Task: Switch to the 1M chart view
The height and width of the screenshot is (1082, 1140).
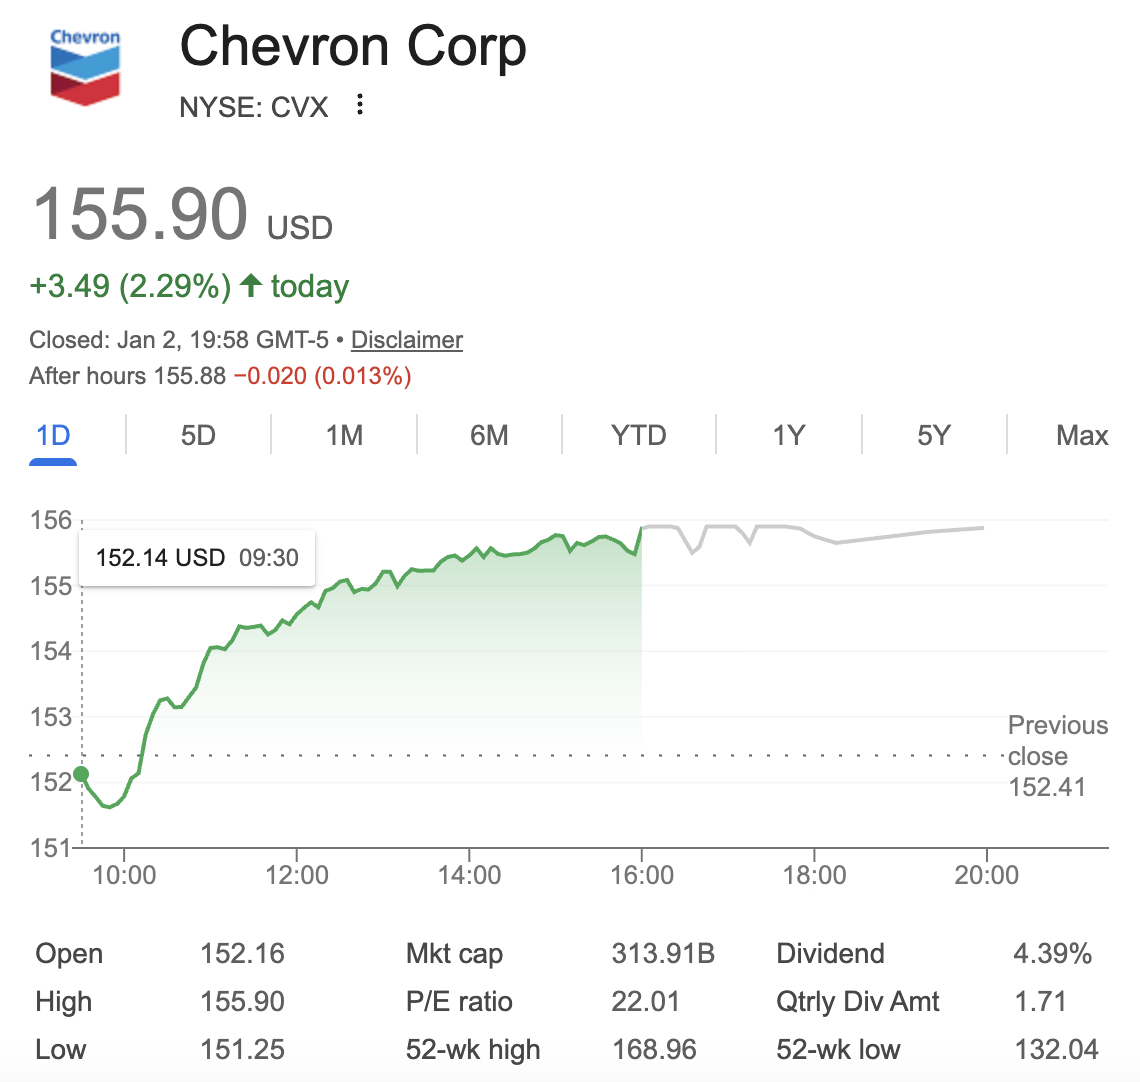Action: pos(343,435)
